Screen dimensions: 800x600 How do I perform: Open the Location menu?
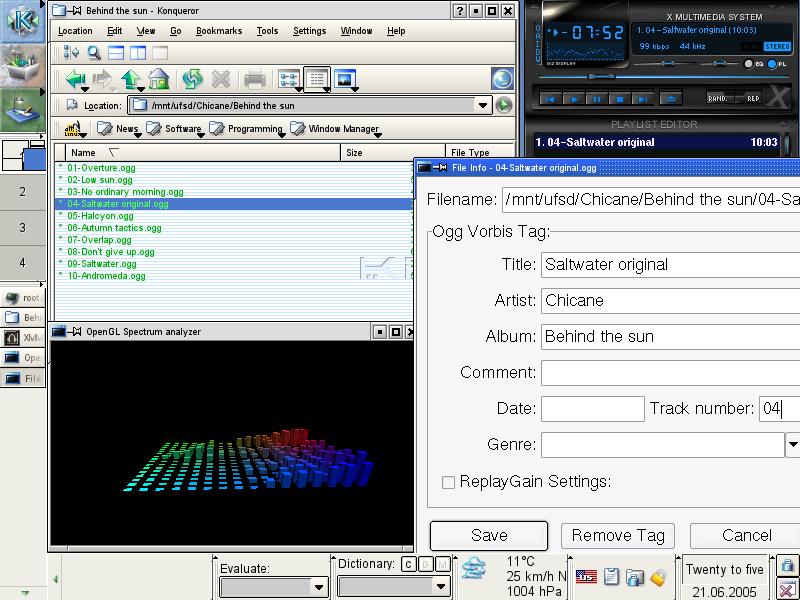coord(75,31)
